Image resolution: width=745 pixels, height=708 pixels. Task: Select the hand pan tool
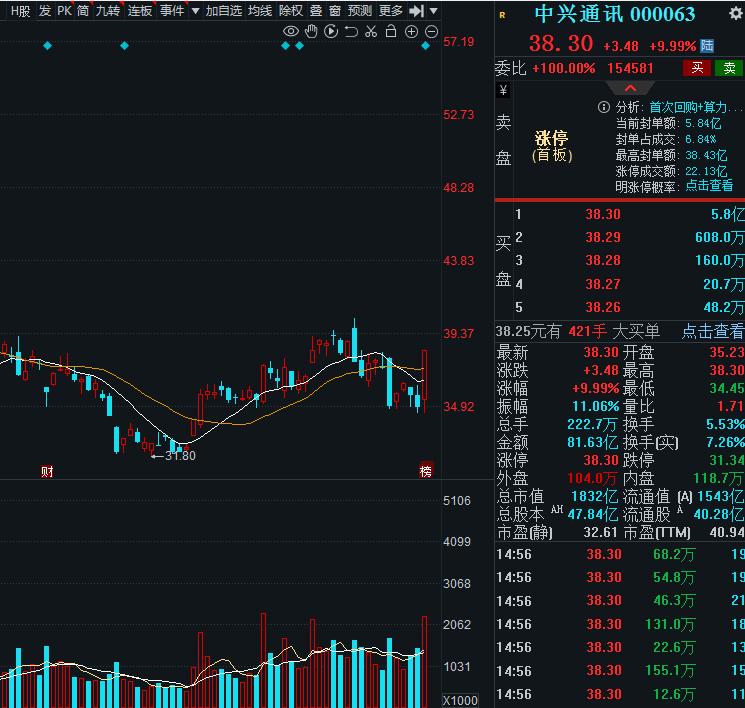pyautogui.click(x=311, y=32)
